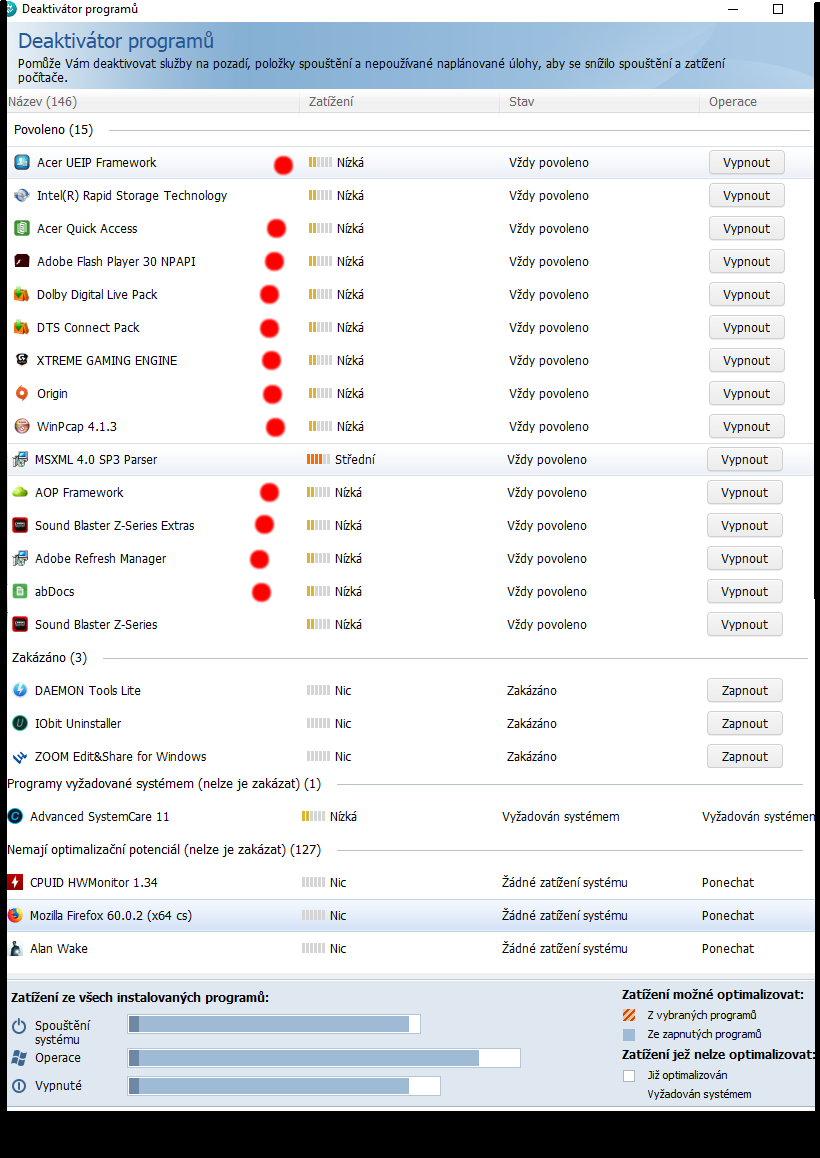Image resolution: width=820 pixels, height=1158 pixels.
Task: Click the Spouštění systému load bar
Action: tap(274, 1024)
